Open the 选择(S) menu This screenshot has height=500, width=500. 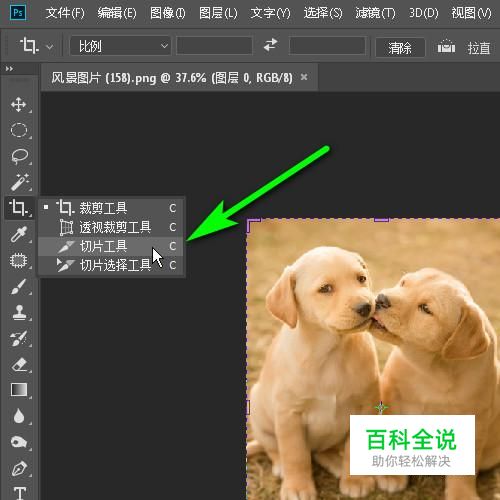[323, 13]
